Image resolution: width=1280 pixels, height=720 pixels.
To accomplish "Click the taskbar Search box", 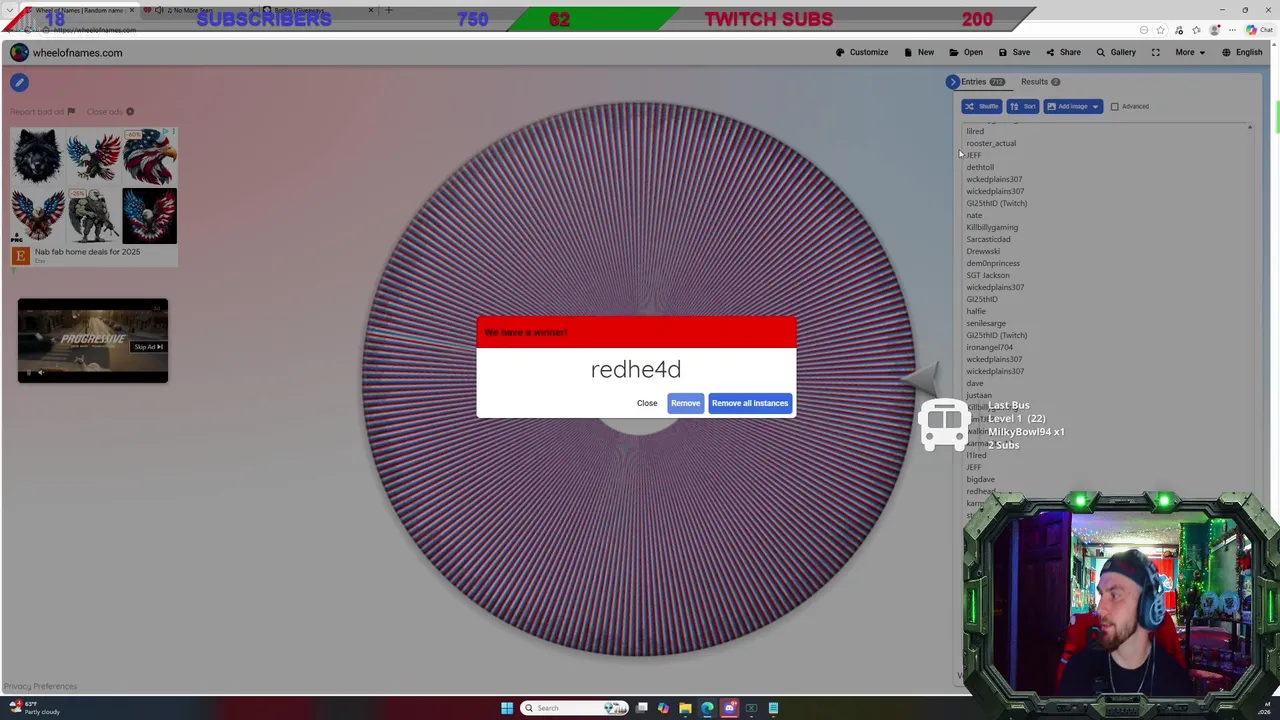I will (573, 708).
